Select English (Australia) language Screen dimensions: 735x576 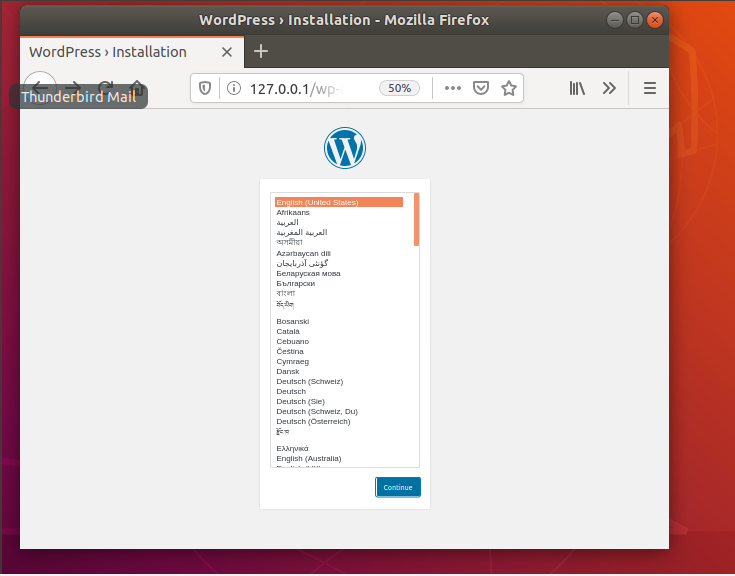(x=339, y=459)
